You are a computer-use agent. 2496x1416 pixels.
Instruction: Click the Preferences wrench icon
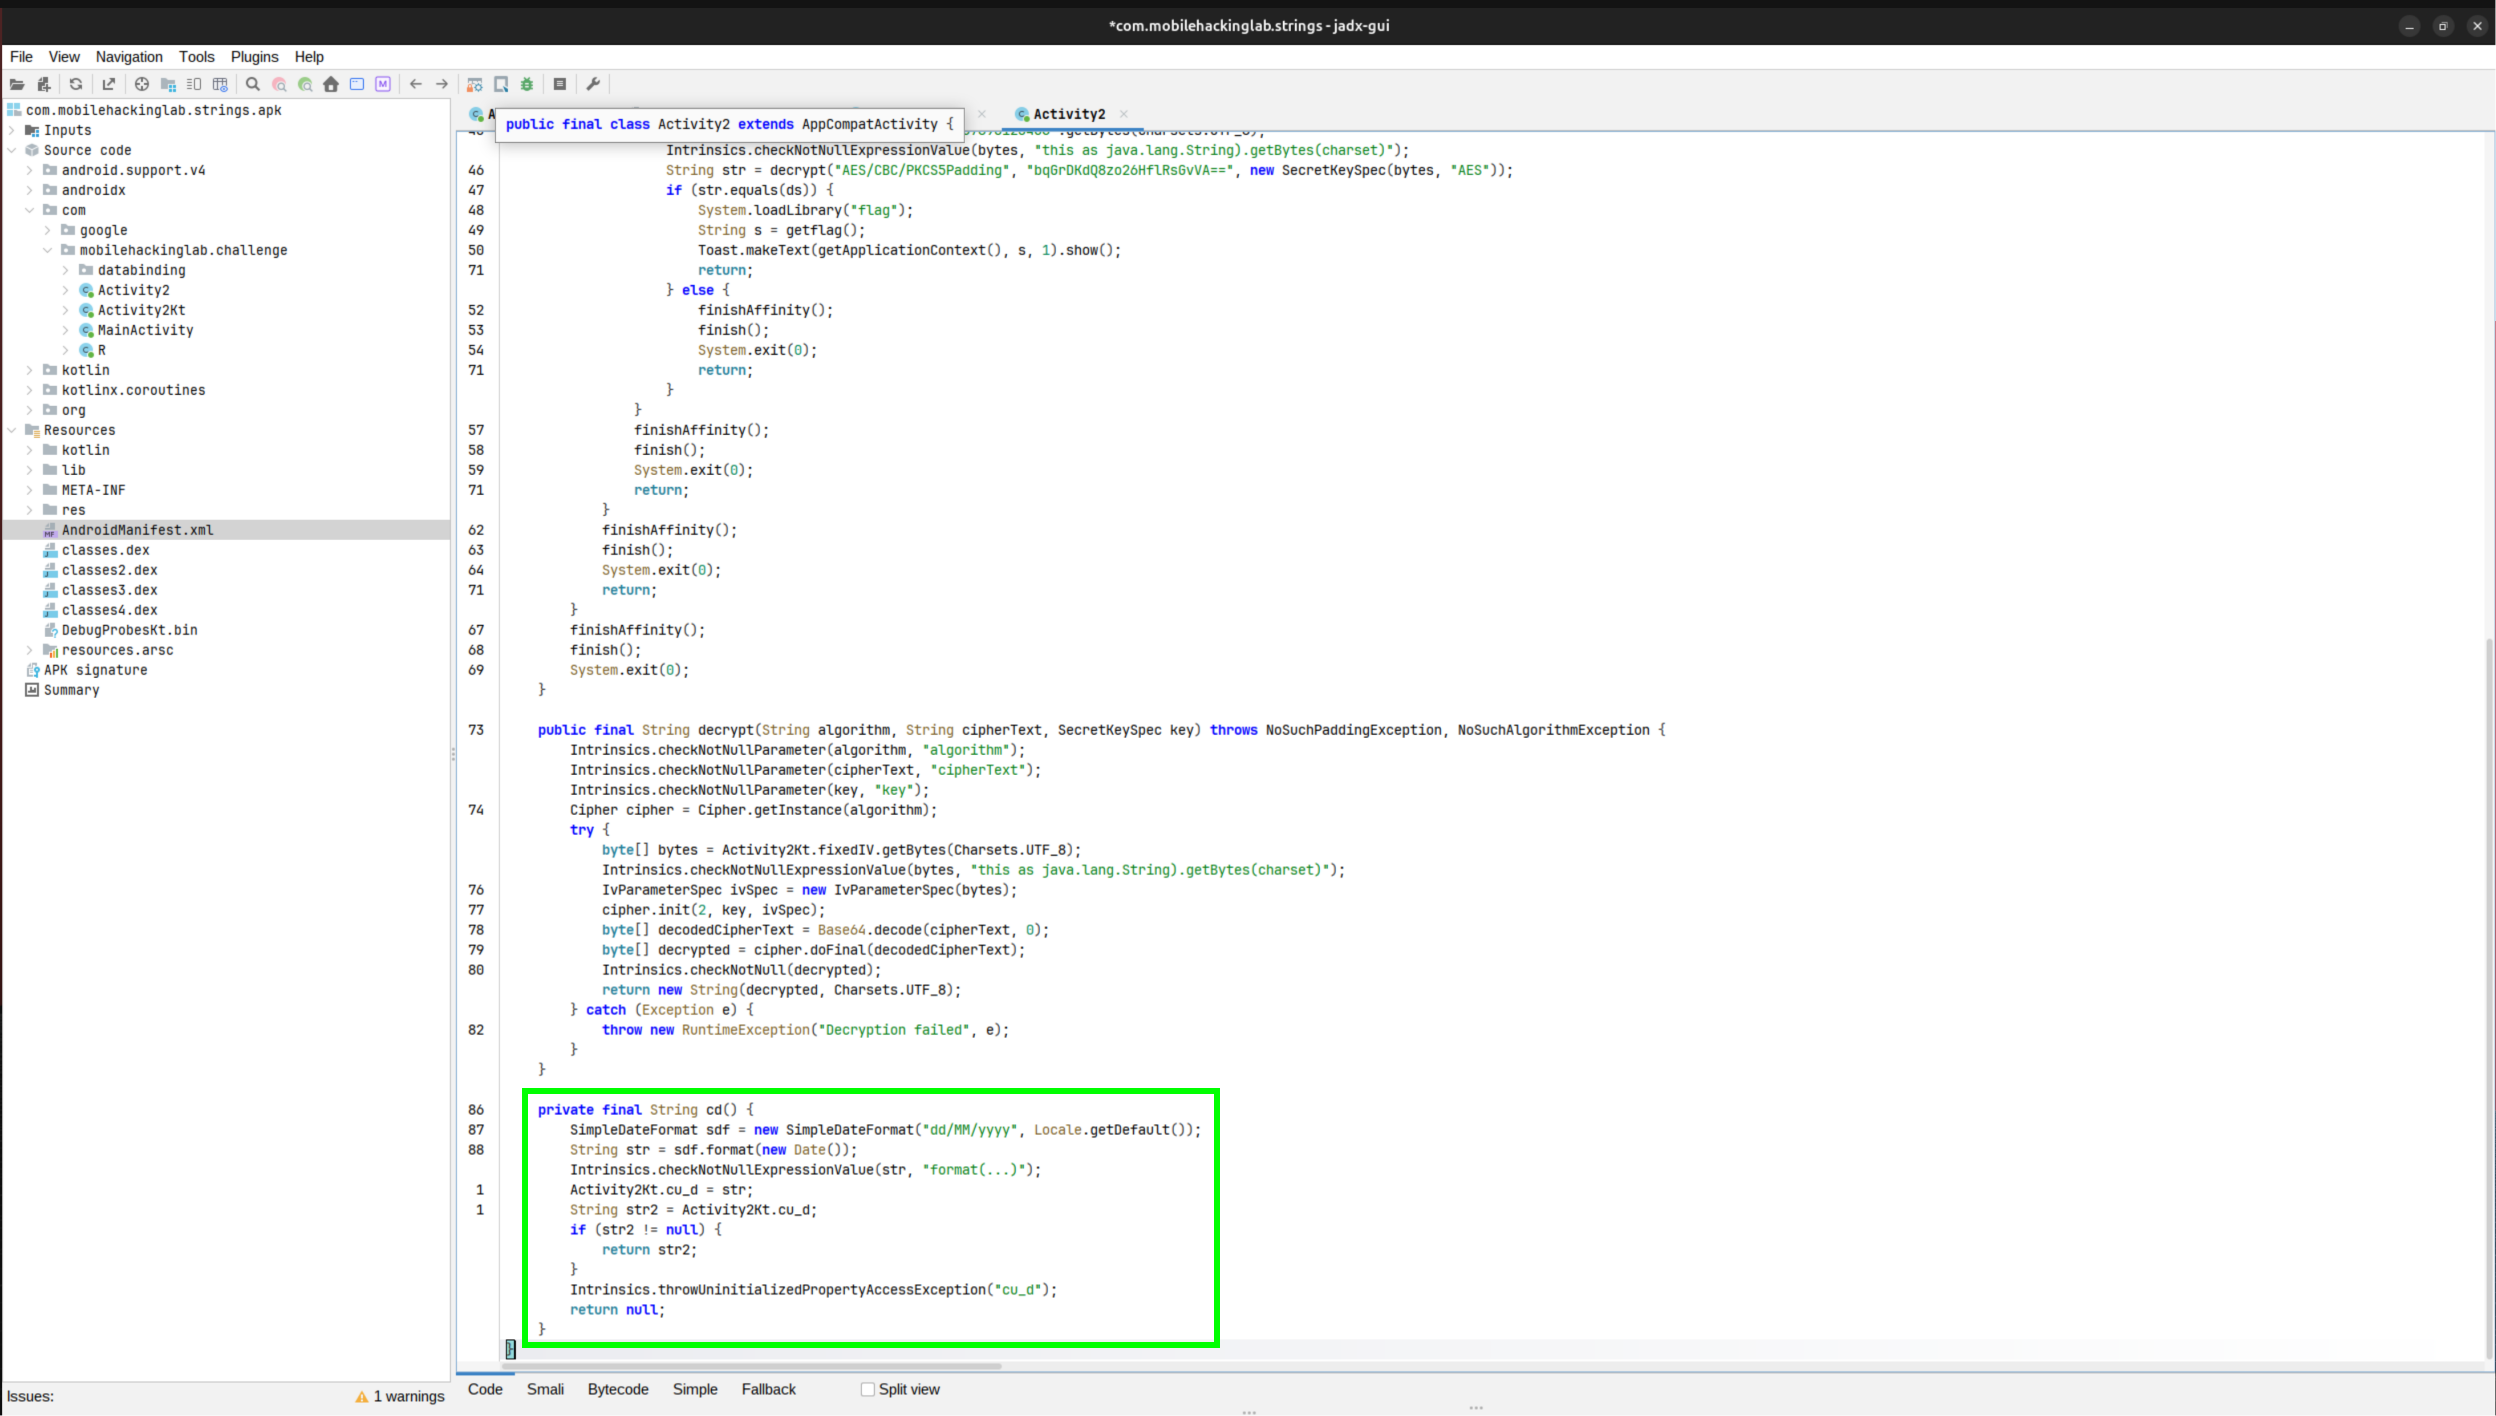[593, 85]
